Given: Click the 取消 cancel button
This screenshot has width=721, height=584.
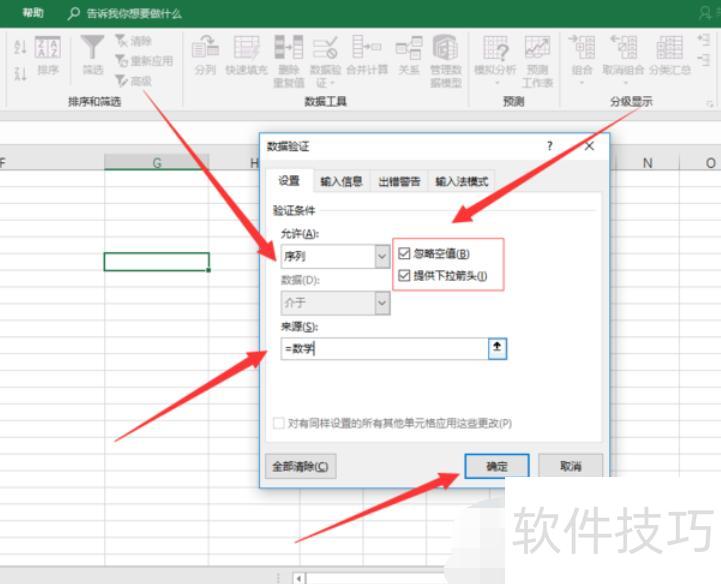Looking at the screenshot, I should click(x=570, y=466).
